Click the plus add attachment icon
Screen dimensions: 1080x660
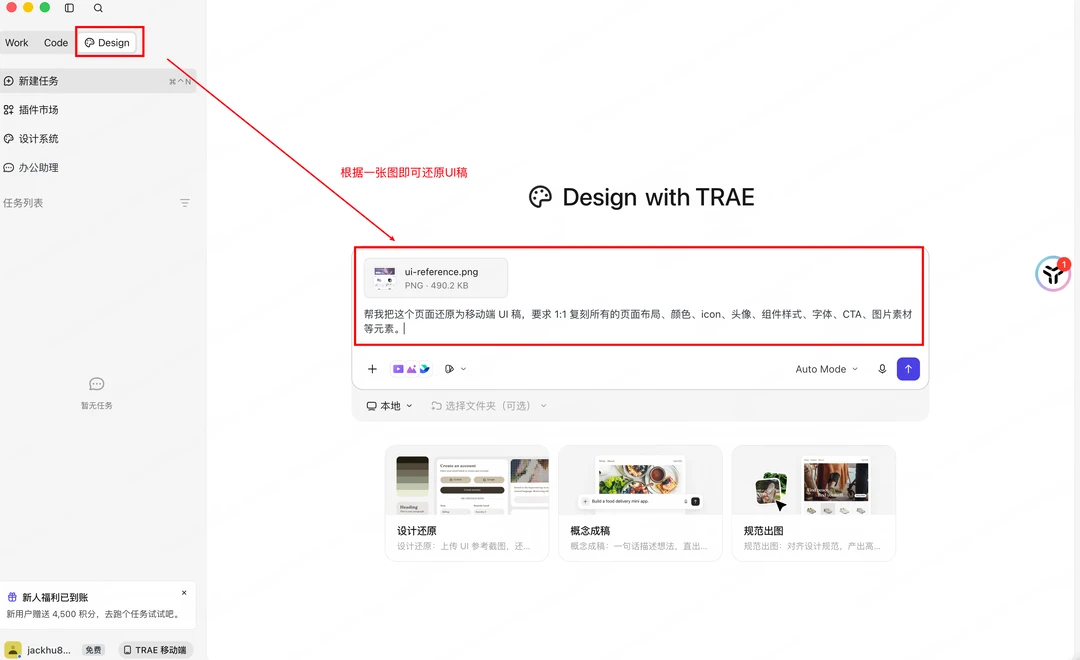point(372,369)
